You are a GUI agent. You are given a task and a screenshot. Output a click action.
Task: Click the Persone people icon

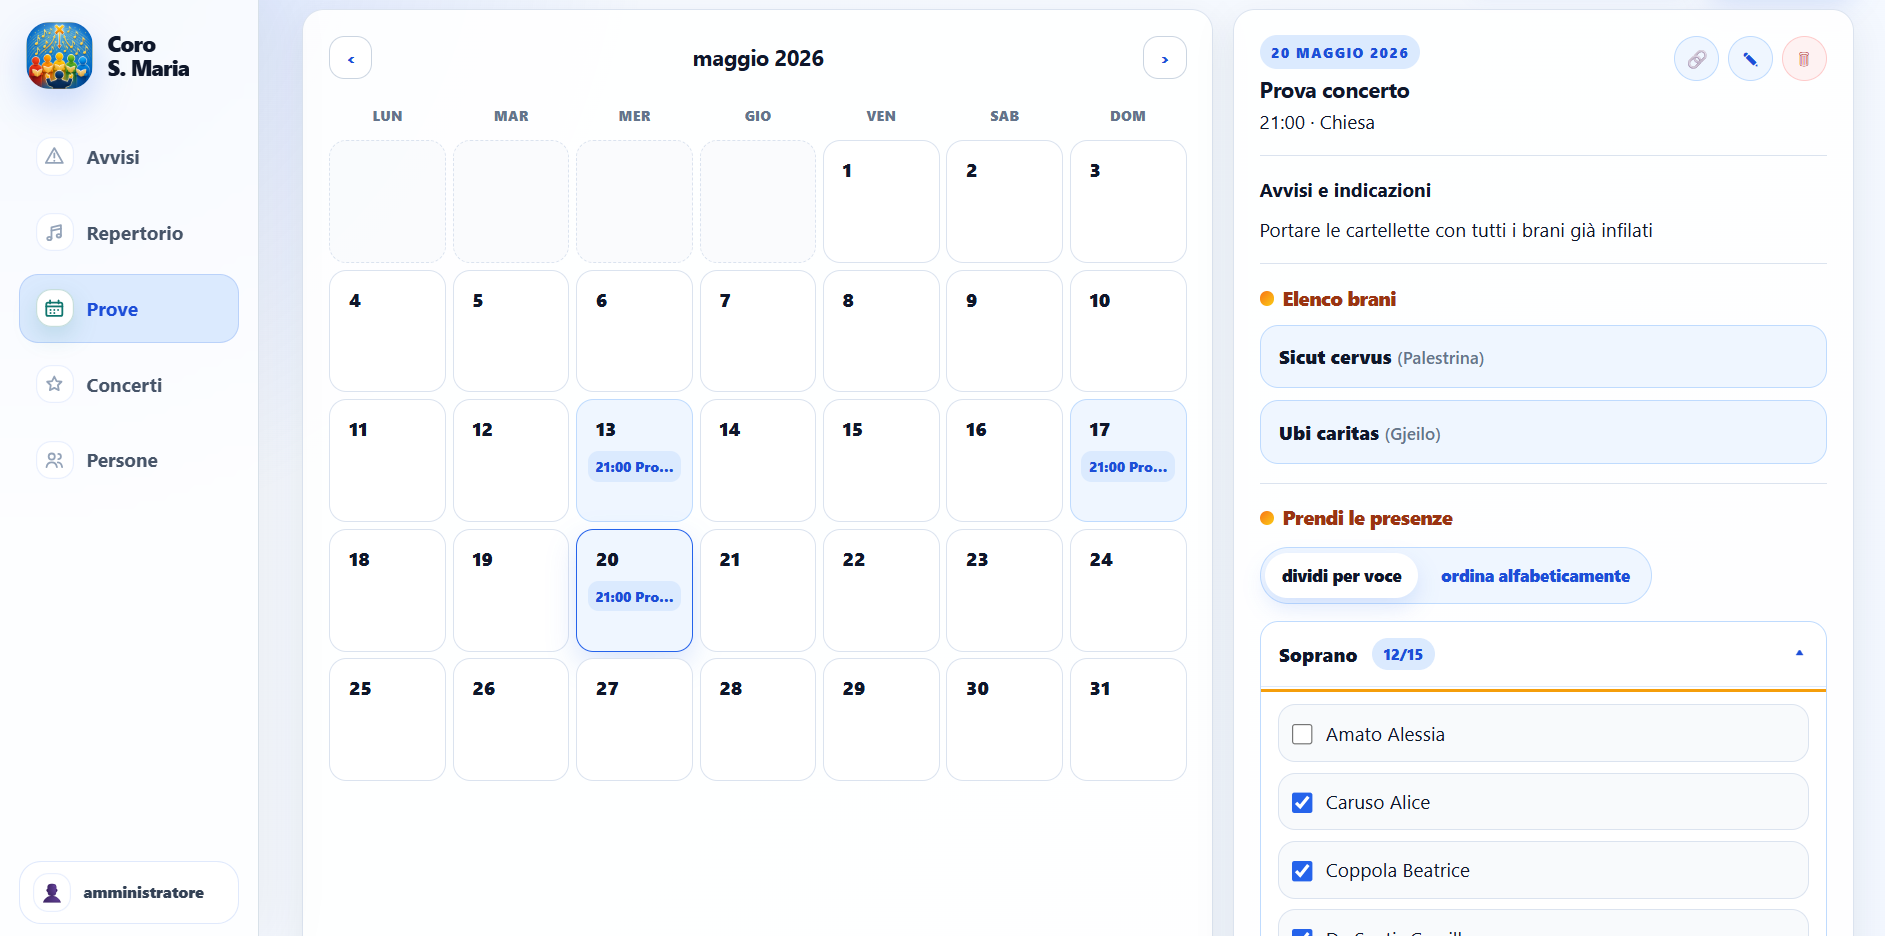point(55,460)
